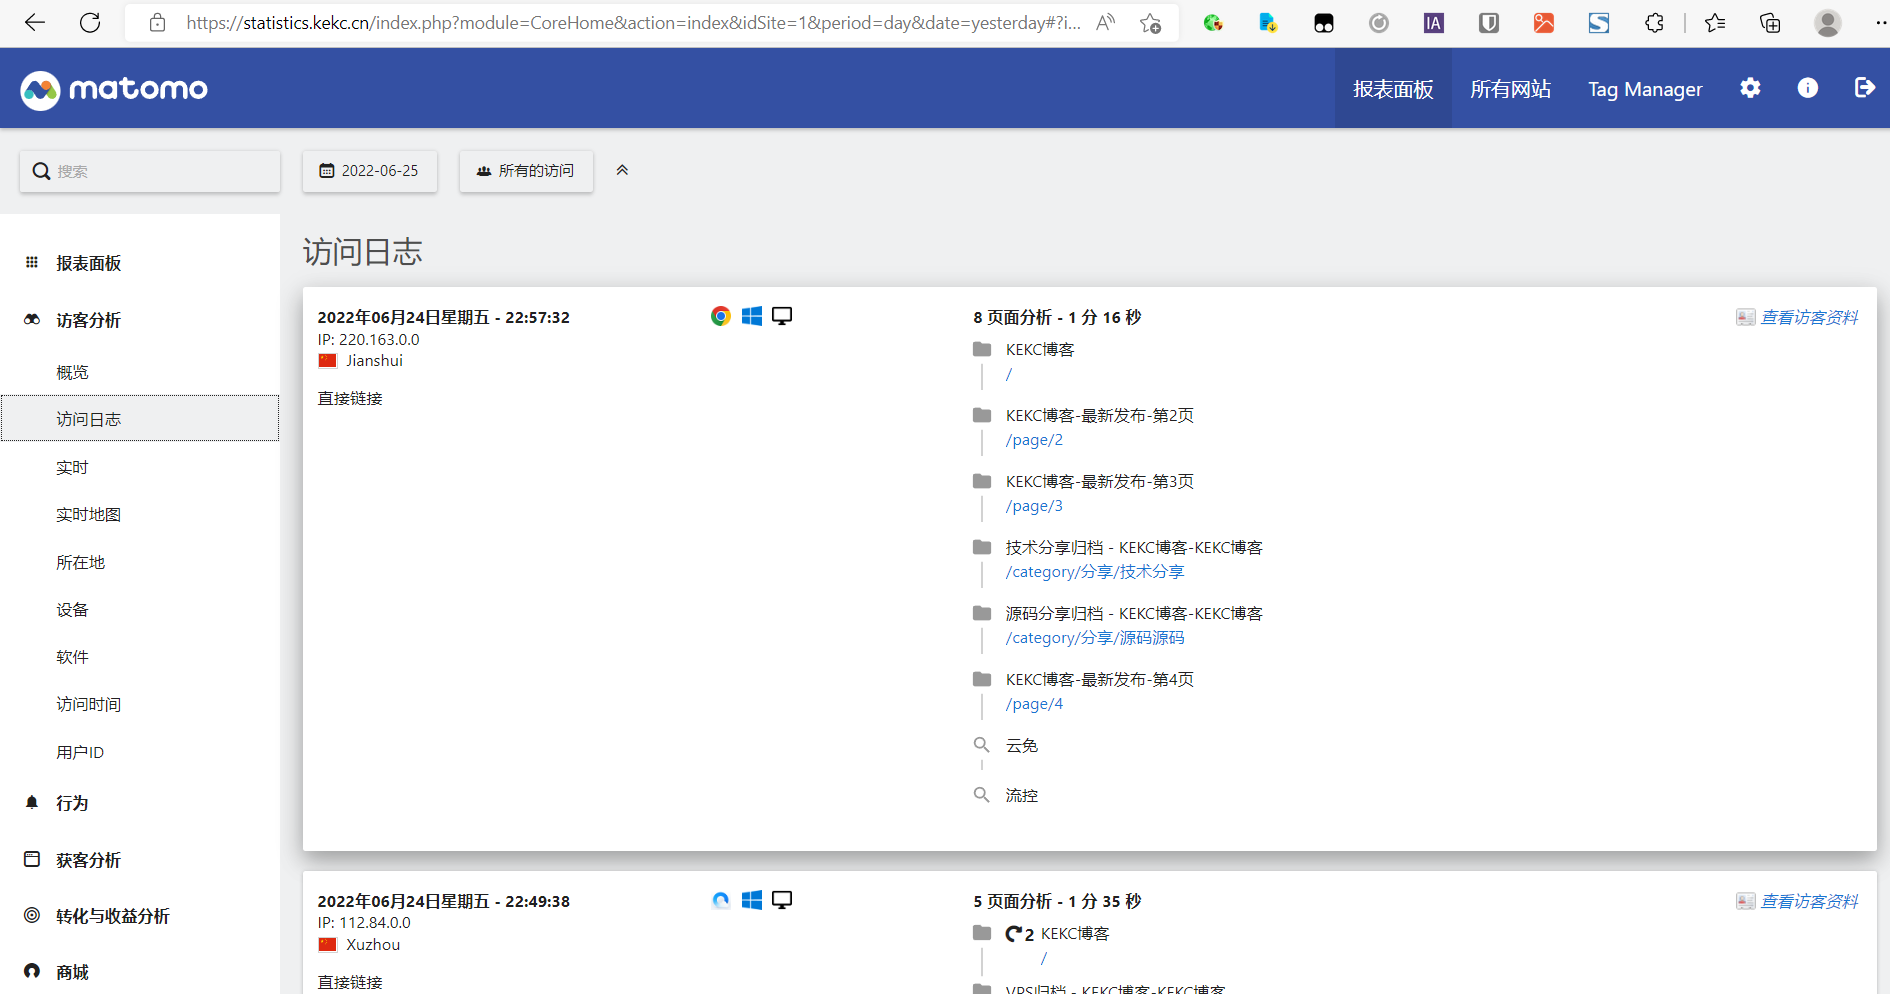Viewport: 1890px width, 994px height.
Task: Open the Tag Manager tab
Action: point(1644,88)
